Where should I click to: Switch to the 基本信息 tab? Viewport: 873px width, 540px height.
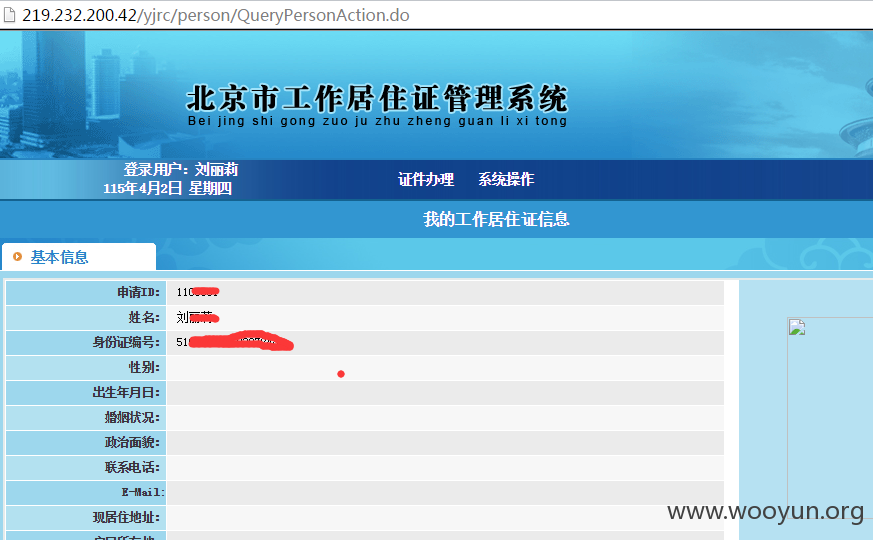coord(79,257)
